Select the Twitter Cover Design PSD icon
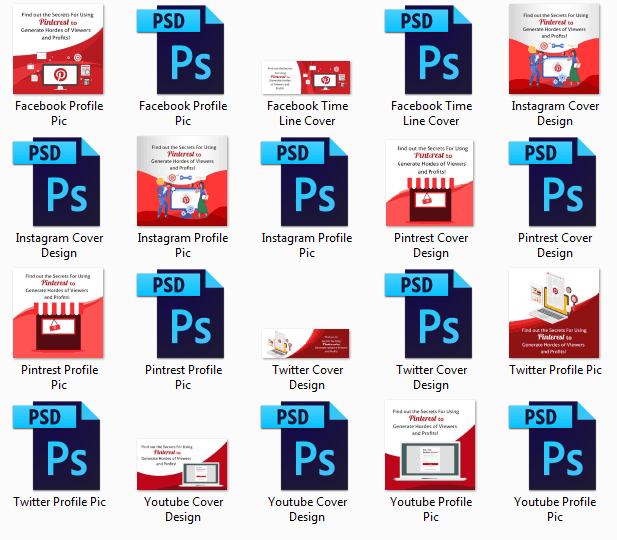617x540 pixels. click(429, 314)
